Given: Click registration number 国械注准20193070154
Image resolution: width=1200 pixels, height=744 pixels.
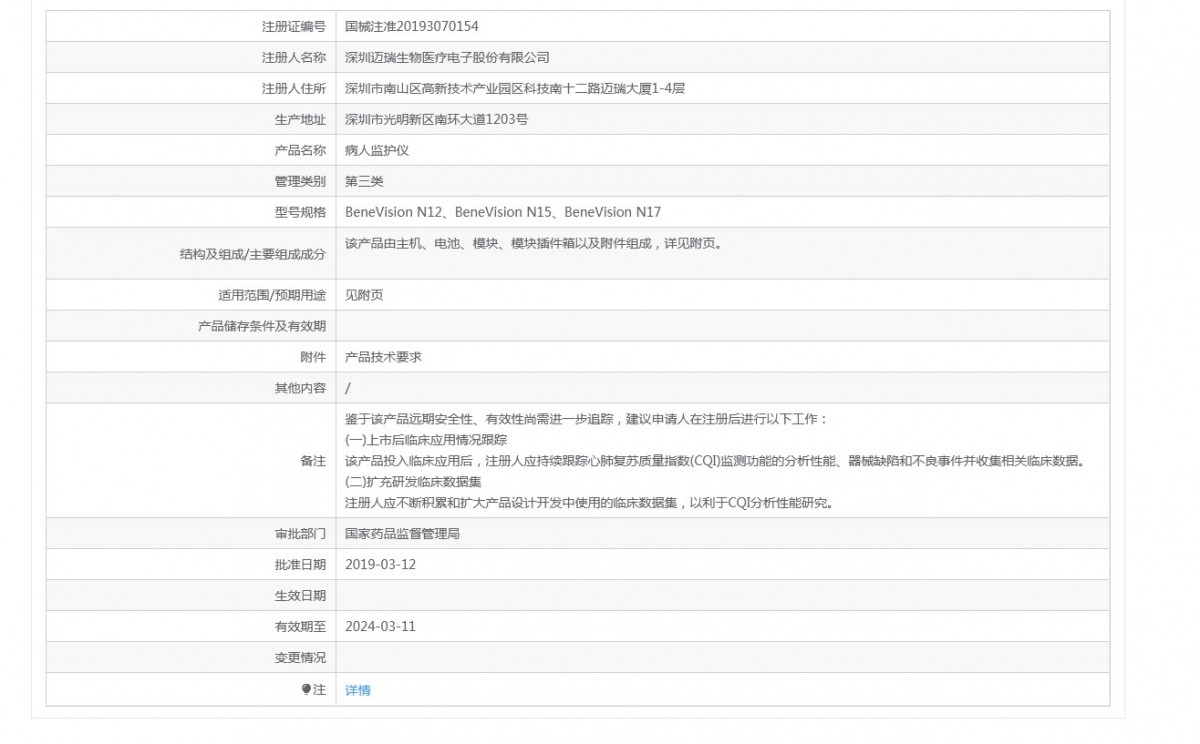Looking at the screenshot, I should (x=404, y=27).
